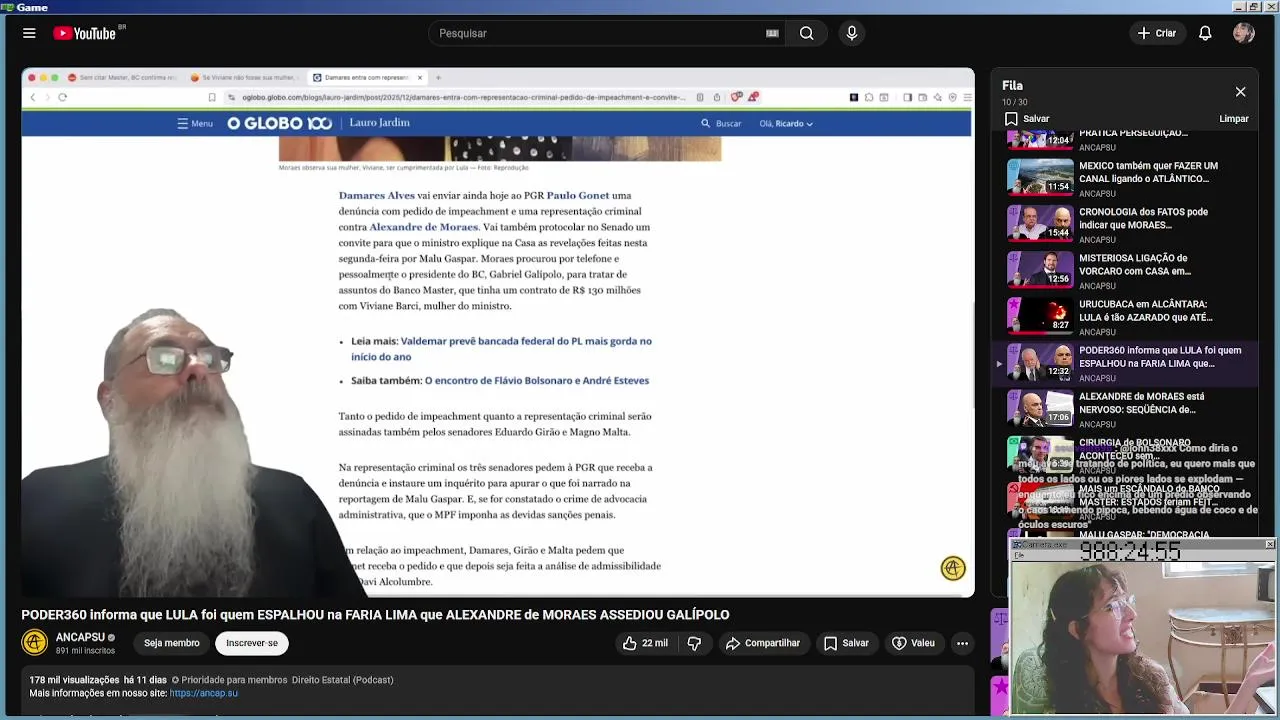Open the YouTube hamburger guide menu
This screenshot has height=720, width=1280.
coord(29,33)
